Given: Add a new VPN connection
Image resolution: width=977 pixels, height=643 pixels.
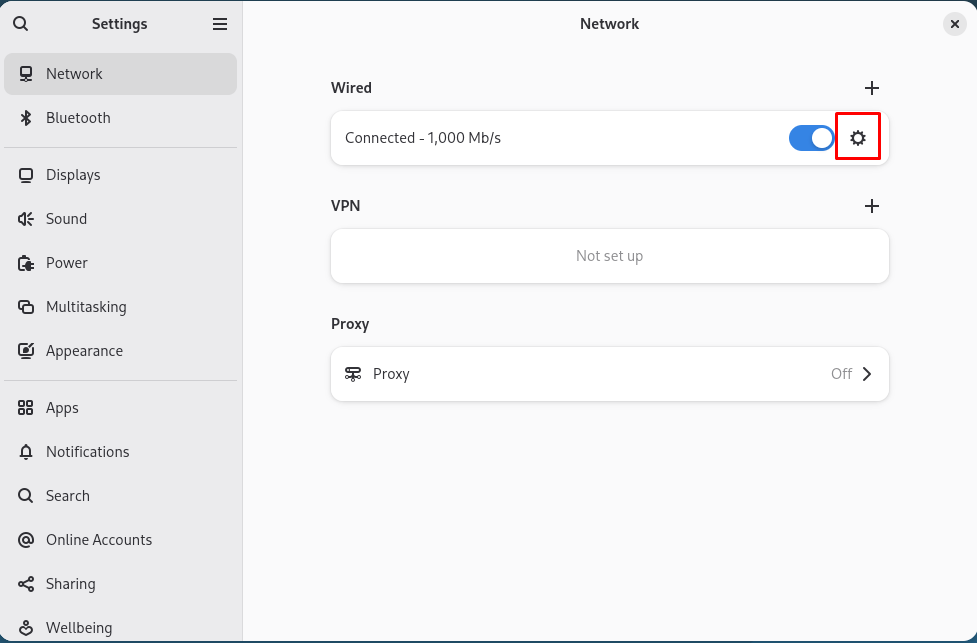Looking at the screenshot, I should pos(871,206).
